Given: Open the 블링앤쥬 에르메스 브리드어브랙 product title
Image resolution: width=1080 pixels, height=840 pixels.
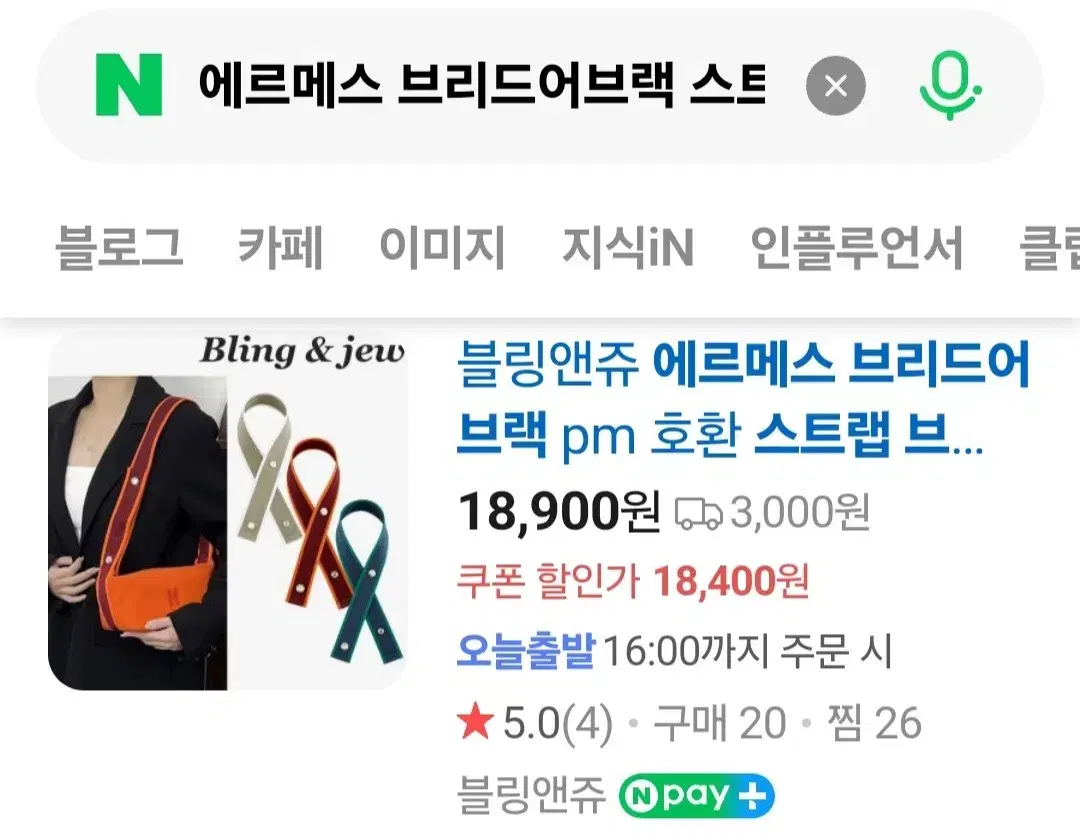Looking at the screenshot, I should point(744,399).
